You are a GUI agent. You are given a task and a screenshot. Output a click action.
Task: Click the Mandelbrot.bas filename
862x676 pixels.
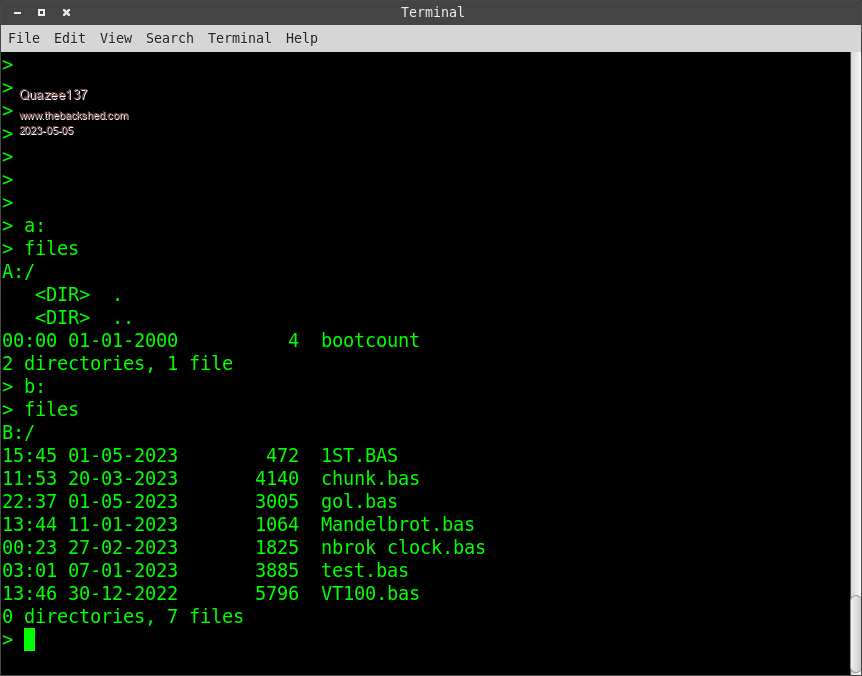click(x=397, y=524)
